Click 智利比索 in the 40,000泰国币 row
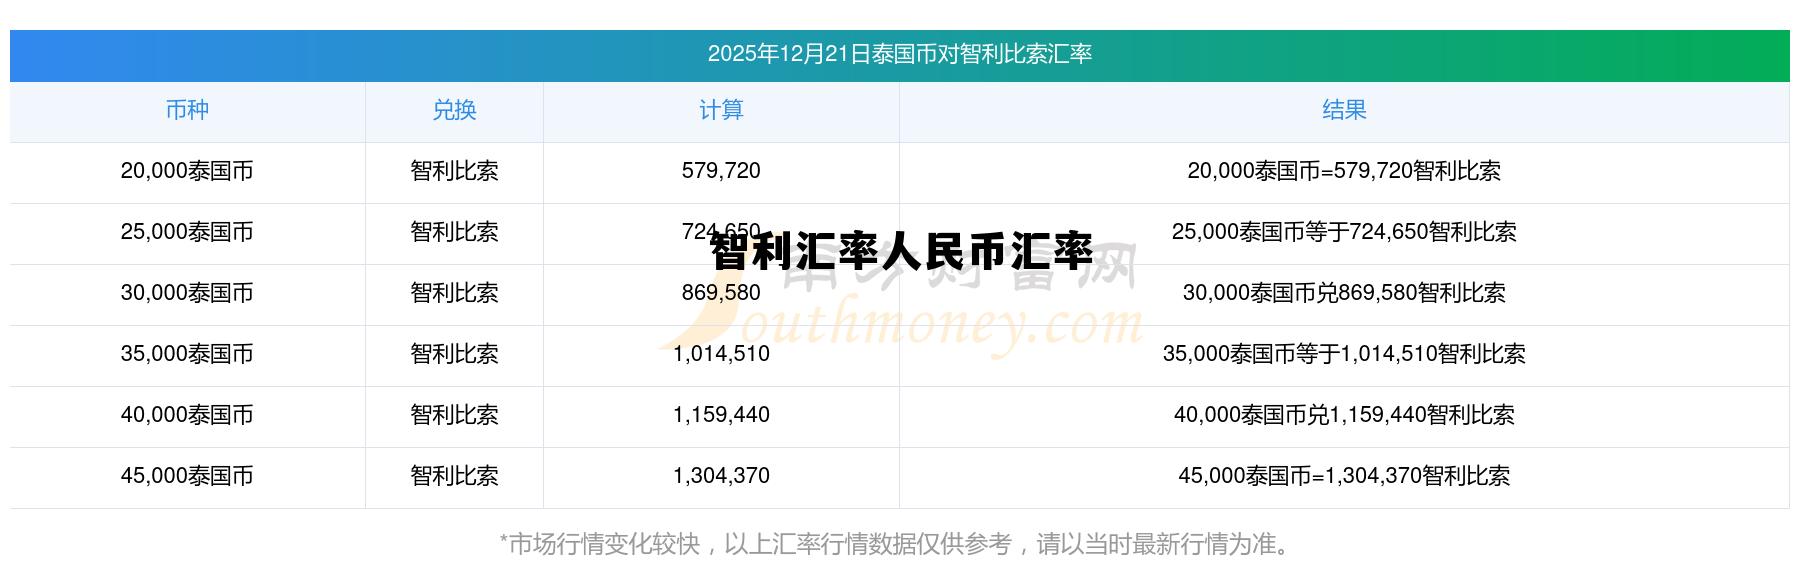Screen dimensions: 1800x575 (454, 415)
